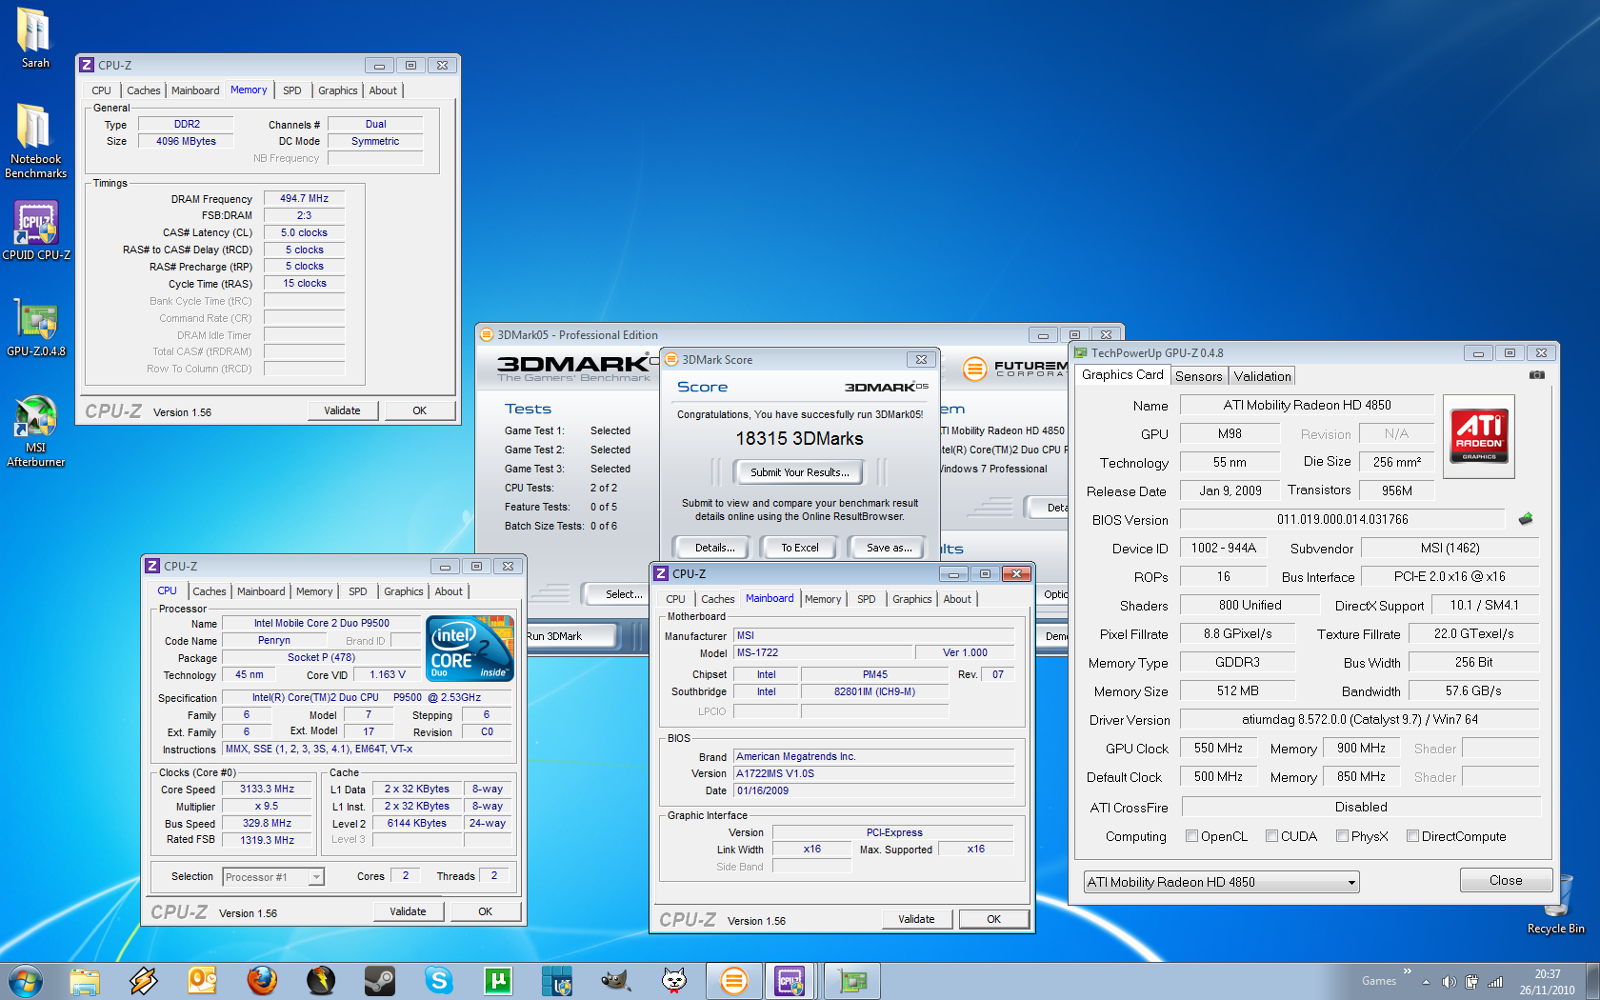Click the Details... button in 3DMark Score

click(x=714, y=547)
